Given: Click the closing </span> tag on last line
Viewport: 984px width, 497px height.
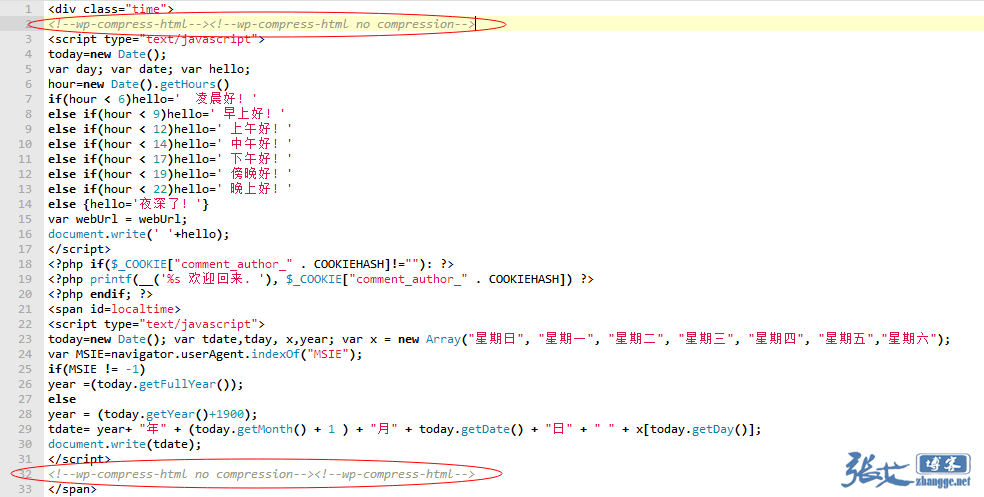Looking at the screenshot, I should coord(72,489).
